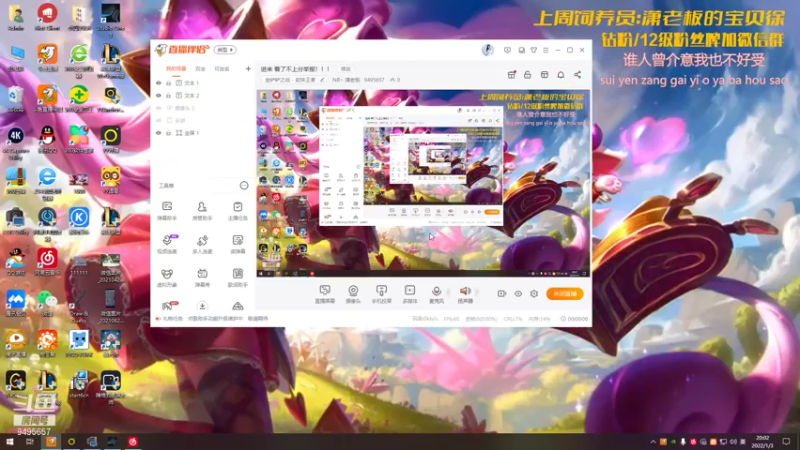Add a new scene with plus button

coord(248,68)
